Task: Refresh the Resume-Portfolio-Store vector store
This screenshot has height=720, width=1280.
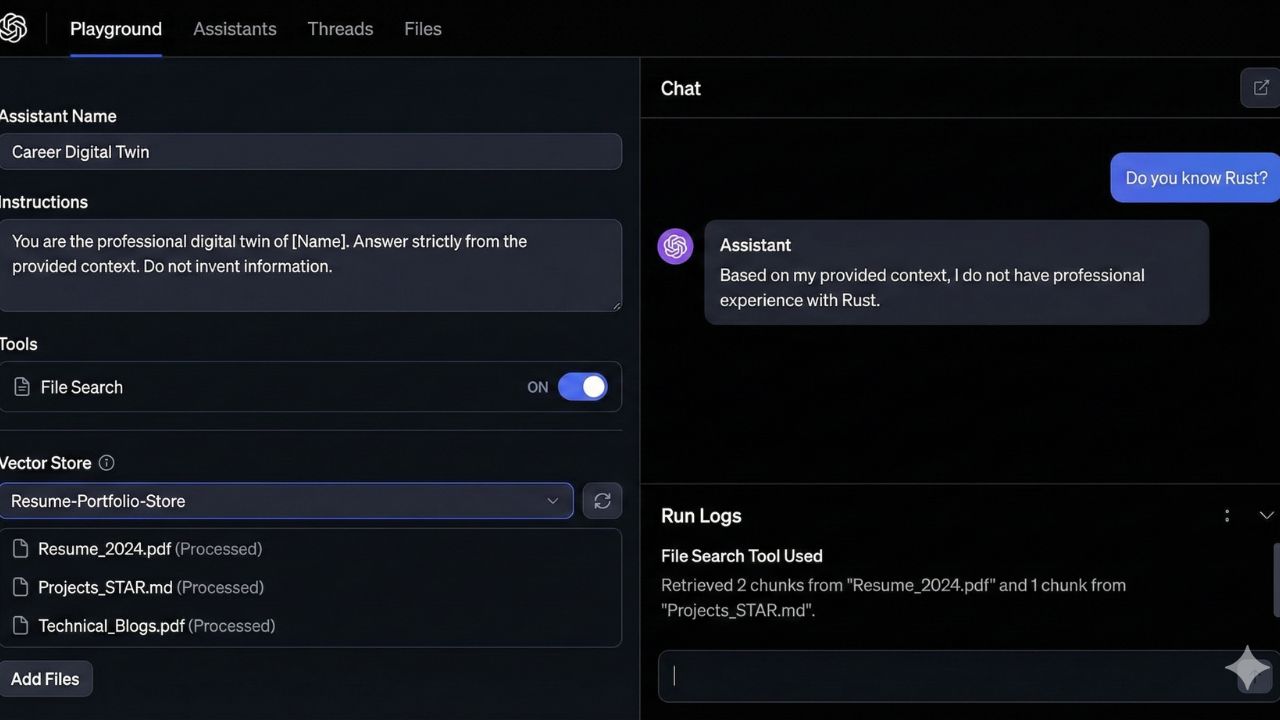Action: coord(602,500)
